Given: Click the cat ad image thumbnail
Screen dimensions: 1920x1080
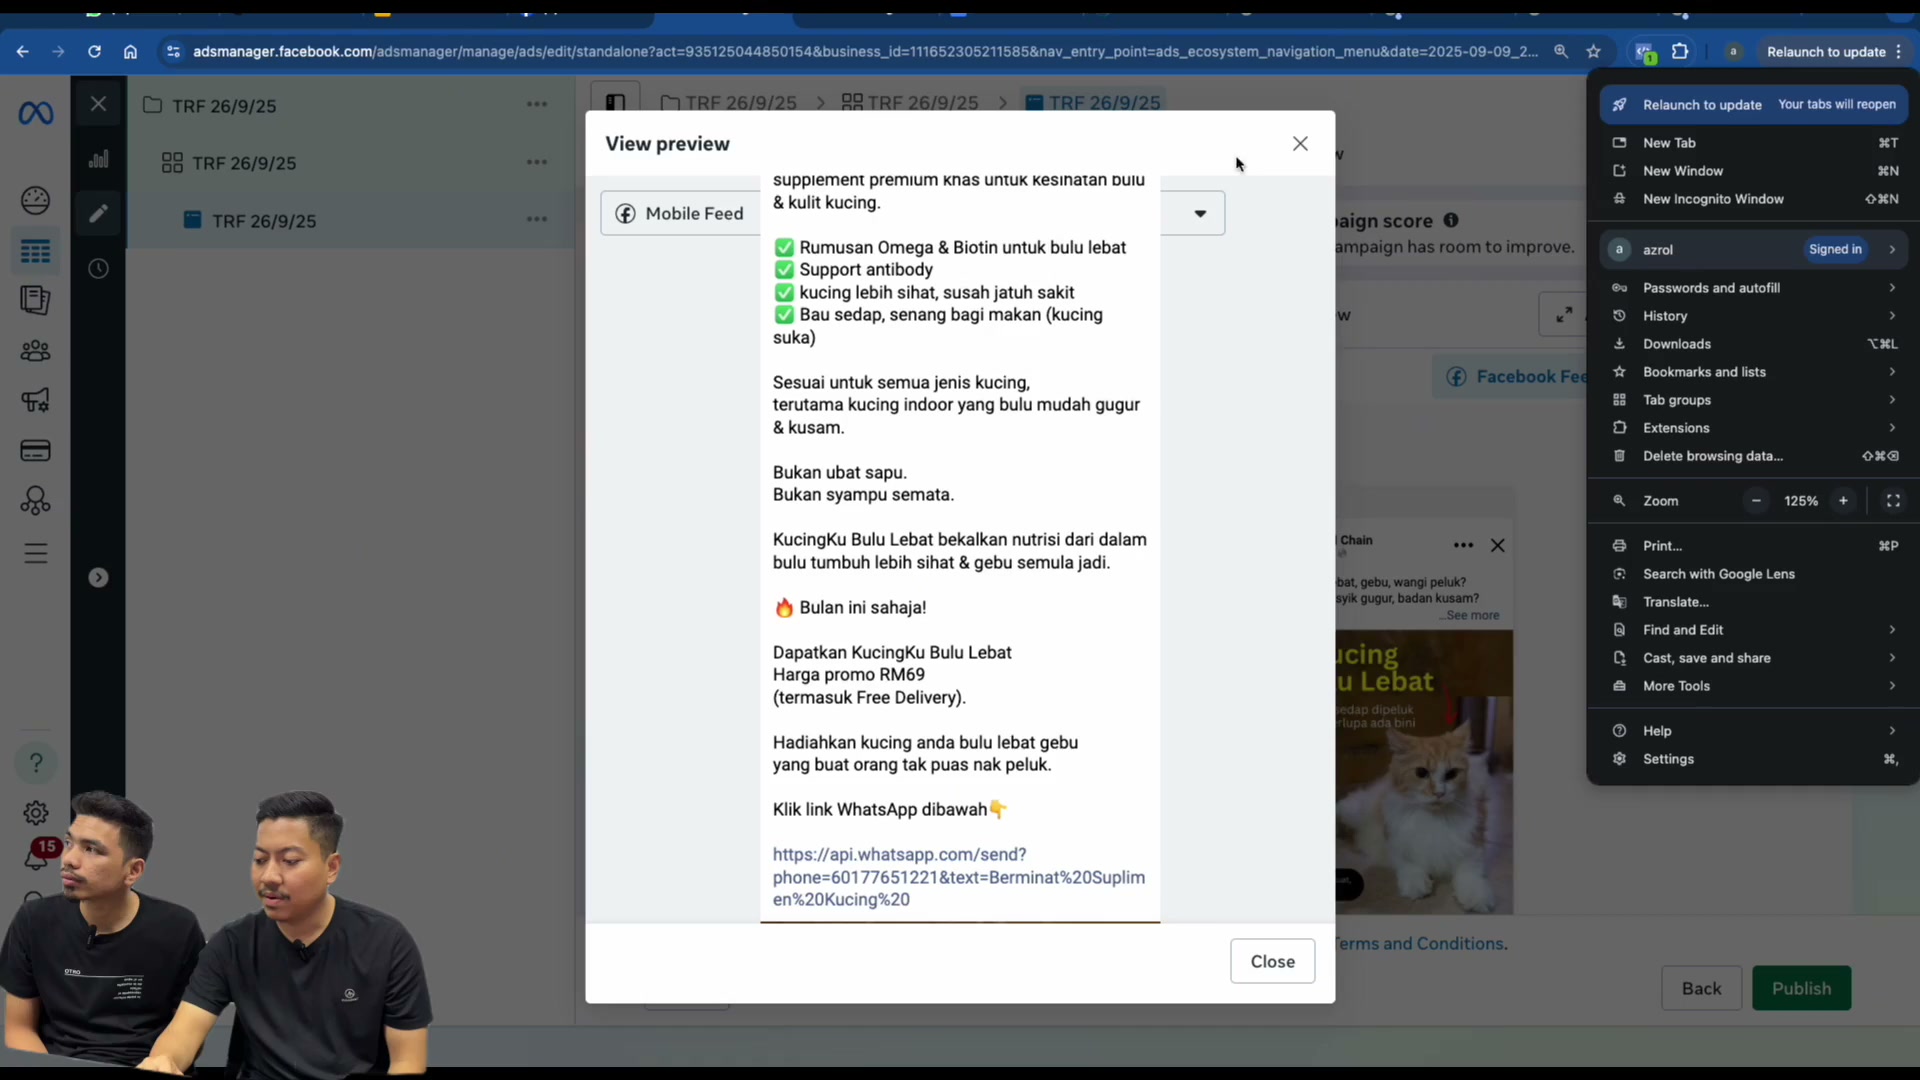Looking at the screenshot, I should [x=1424, y=772].
